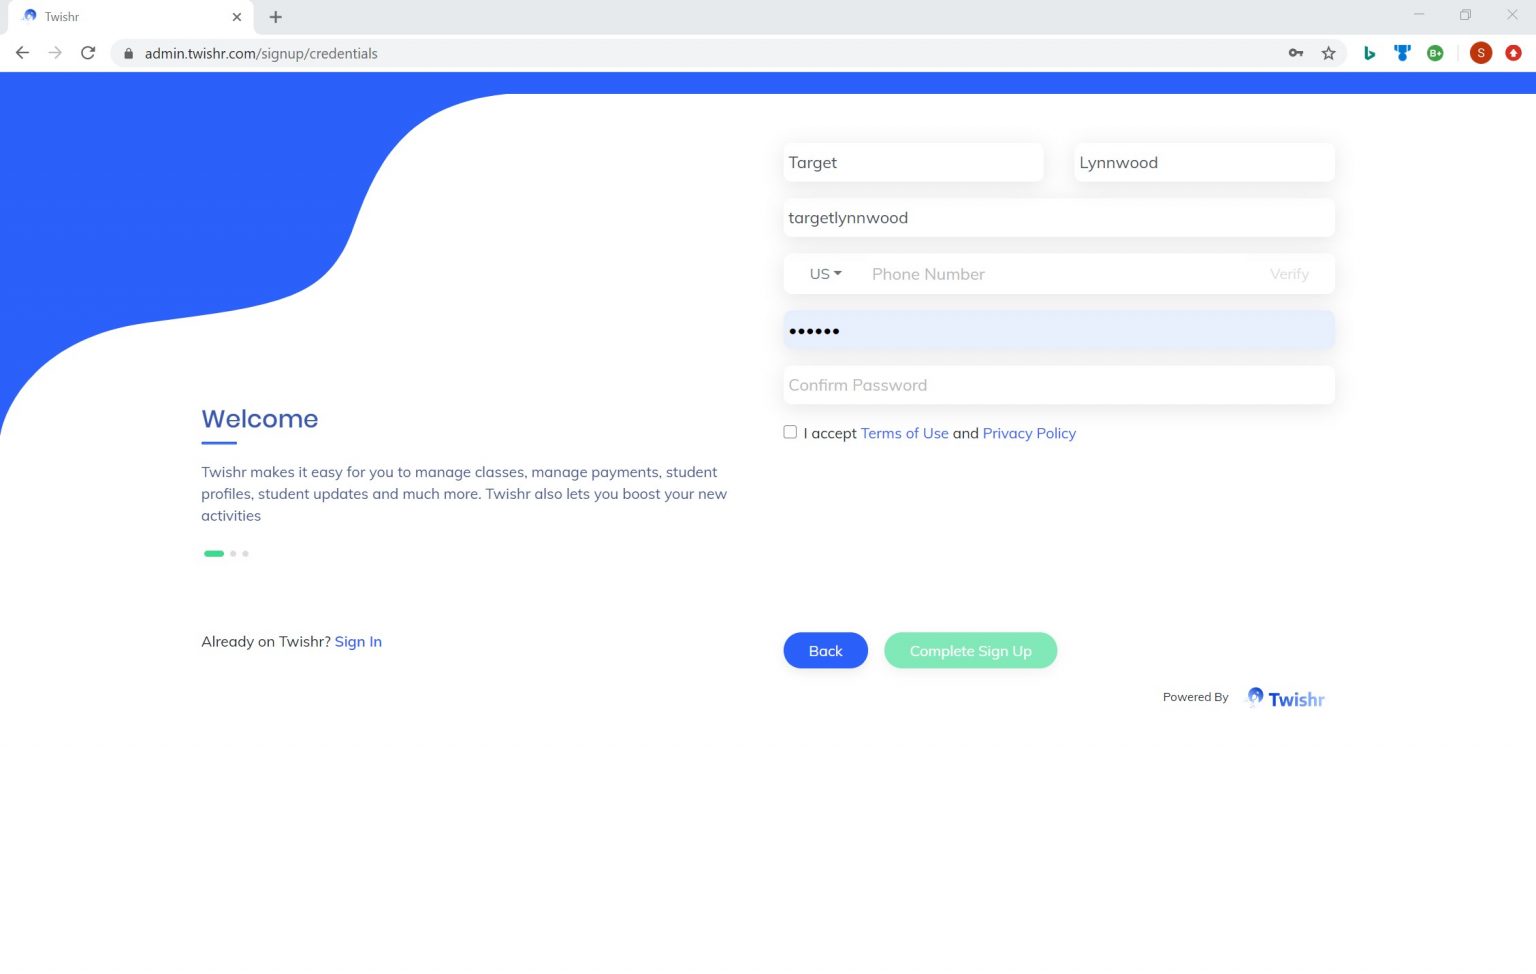Click the Complete Sign Up button

coord(970,650)
